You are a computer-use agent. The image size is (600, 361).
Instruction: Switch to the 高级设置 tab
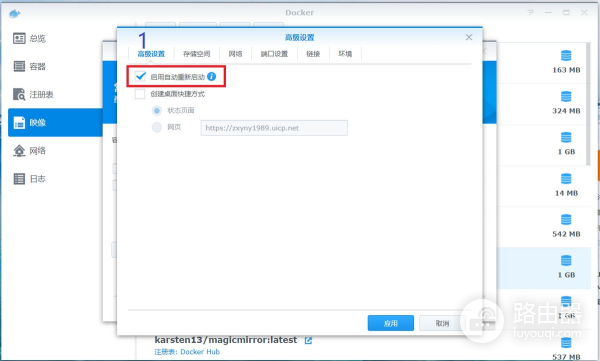pos(151,54)
